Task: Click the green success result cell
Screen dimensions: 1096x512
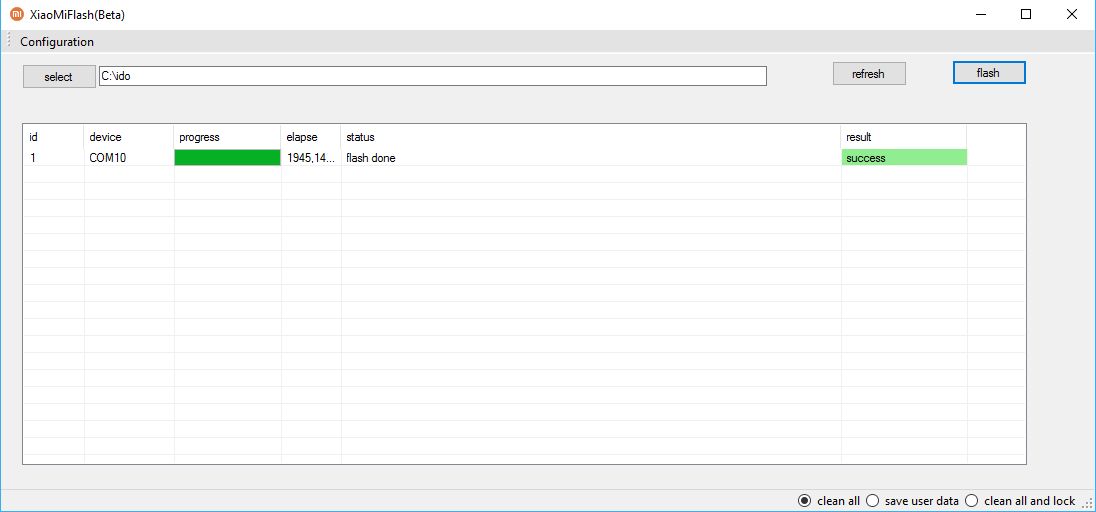Action: click(x=904, y=157)
